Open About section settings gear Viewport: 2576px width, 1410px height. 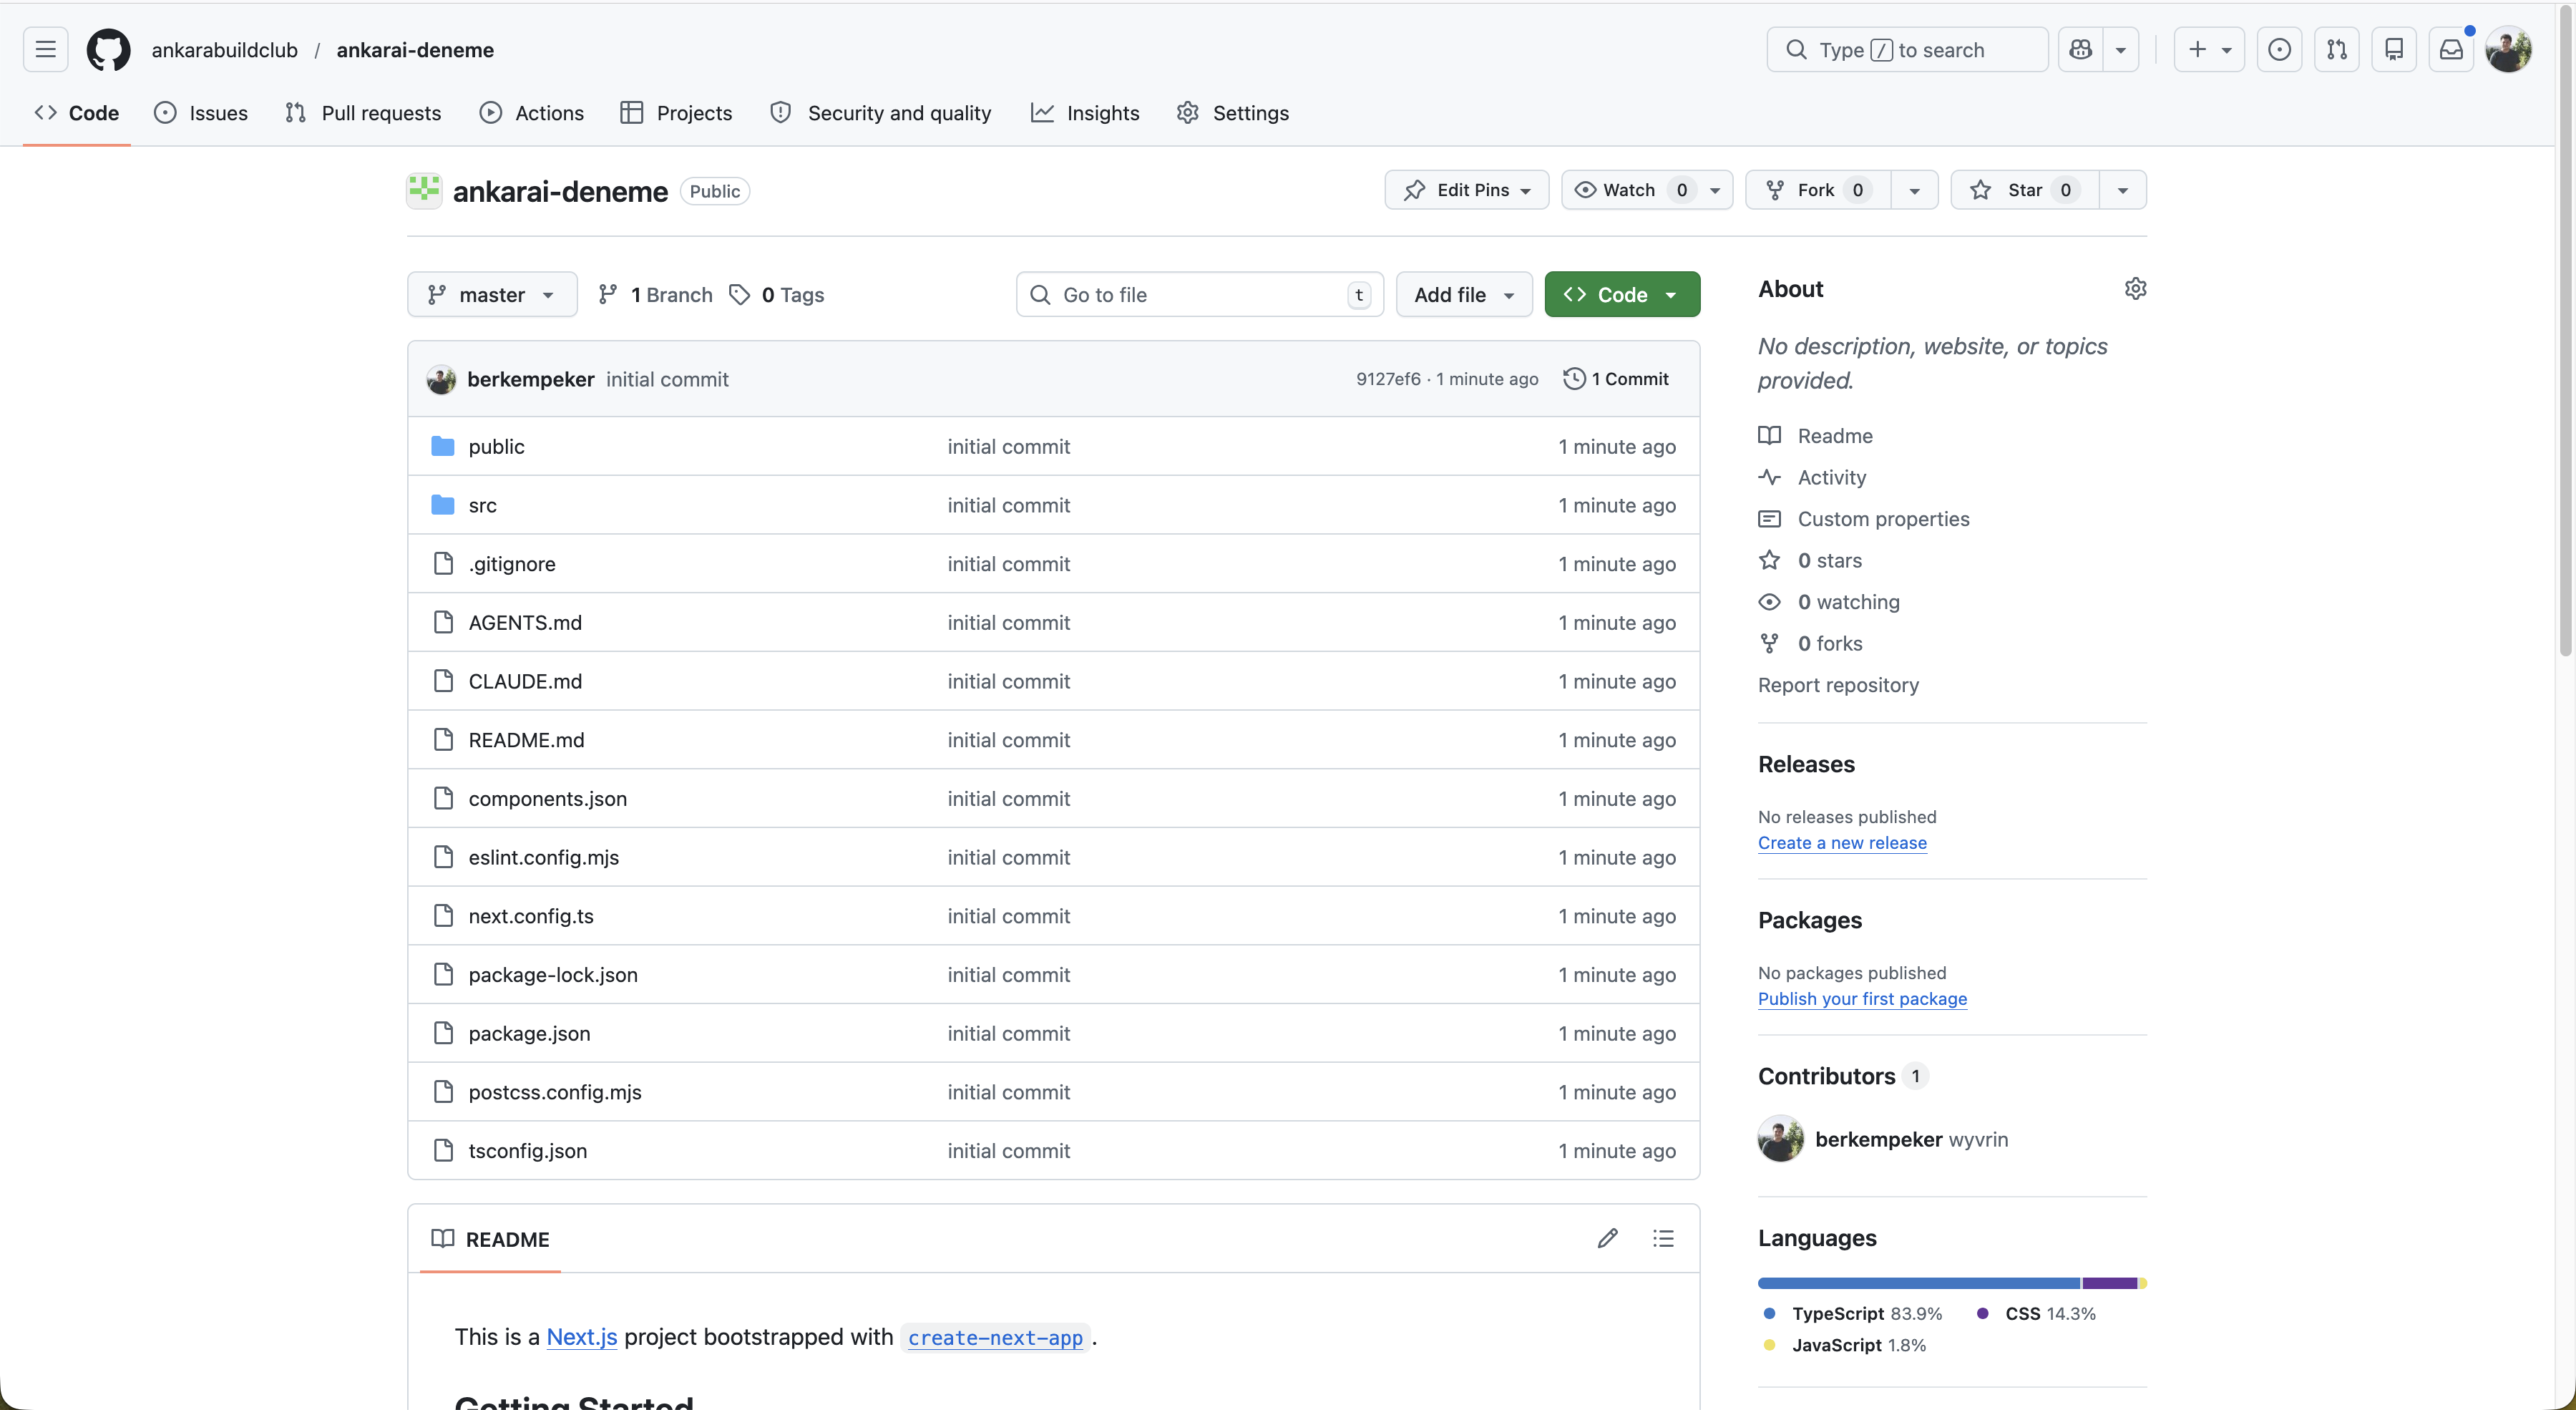tap(2136, 288)
